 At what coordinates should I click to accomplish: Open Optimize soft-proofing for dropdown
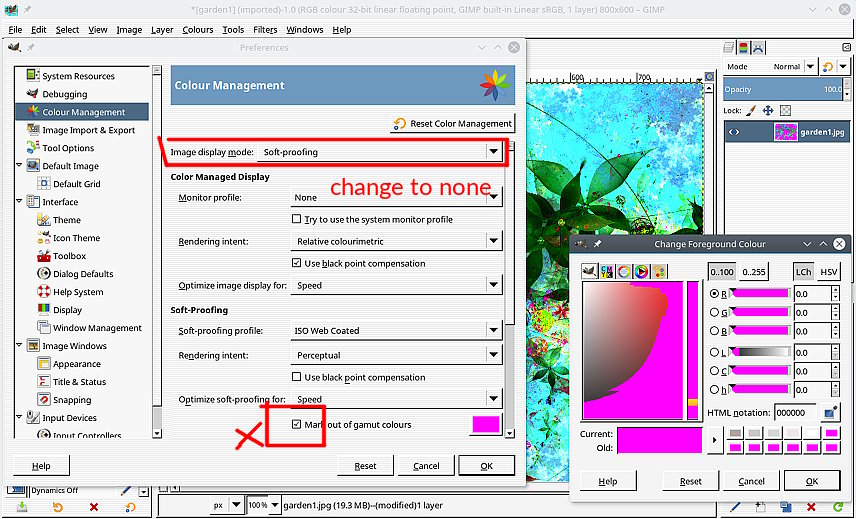click(x=396, y=399)
